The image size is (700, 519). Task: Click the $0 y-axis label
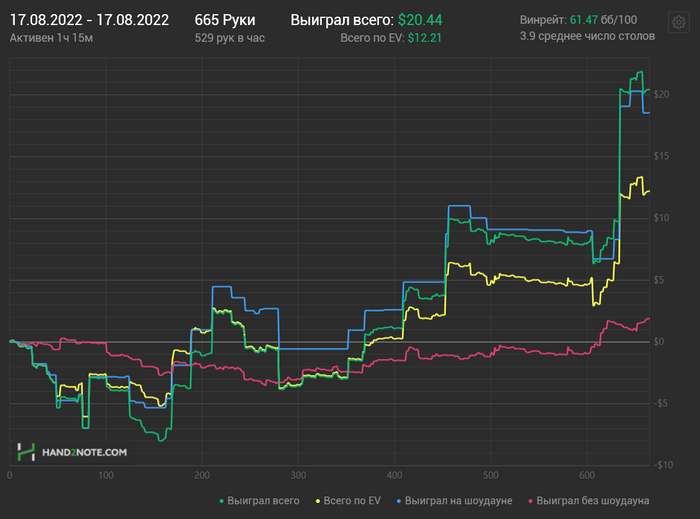tap(658, 342)
